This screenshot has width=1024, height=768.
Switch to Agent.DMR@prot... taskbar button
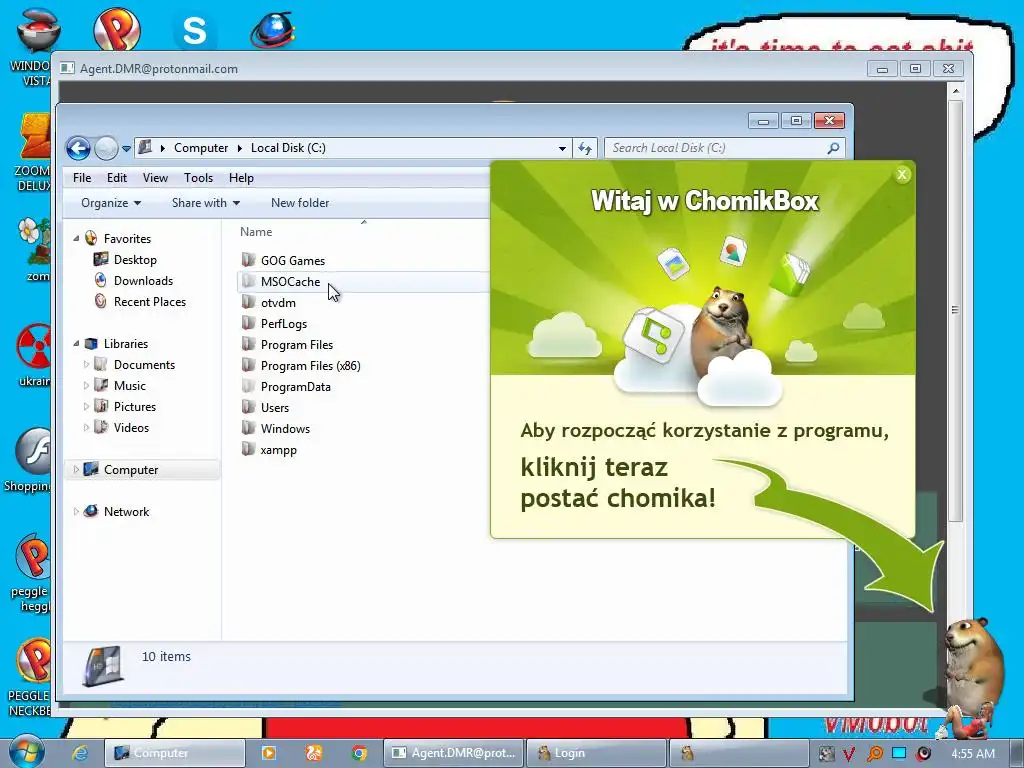coord(454,753)
